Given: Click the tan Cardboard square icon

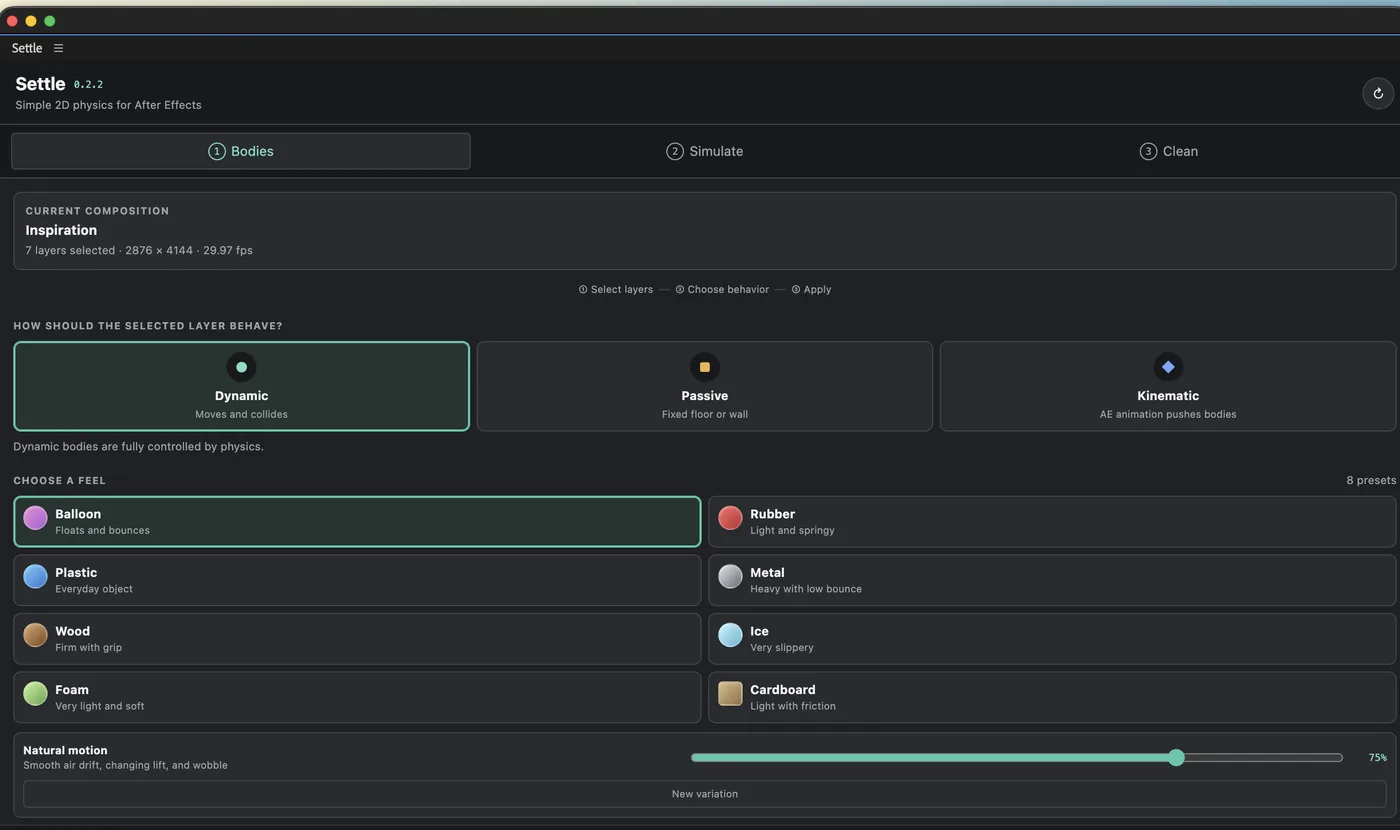Looking at the screenshot, I should [x=730, y=693].
